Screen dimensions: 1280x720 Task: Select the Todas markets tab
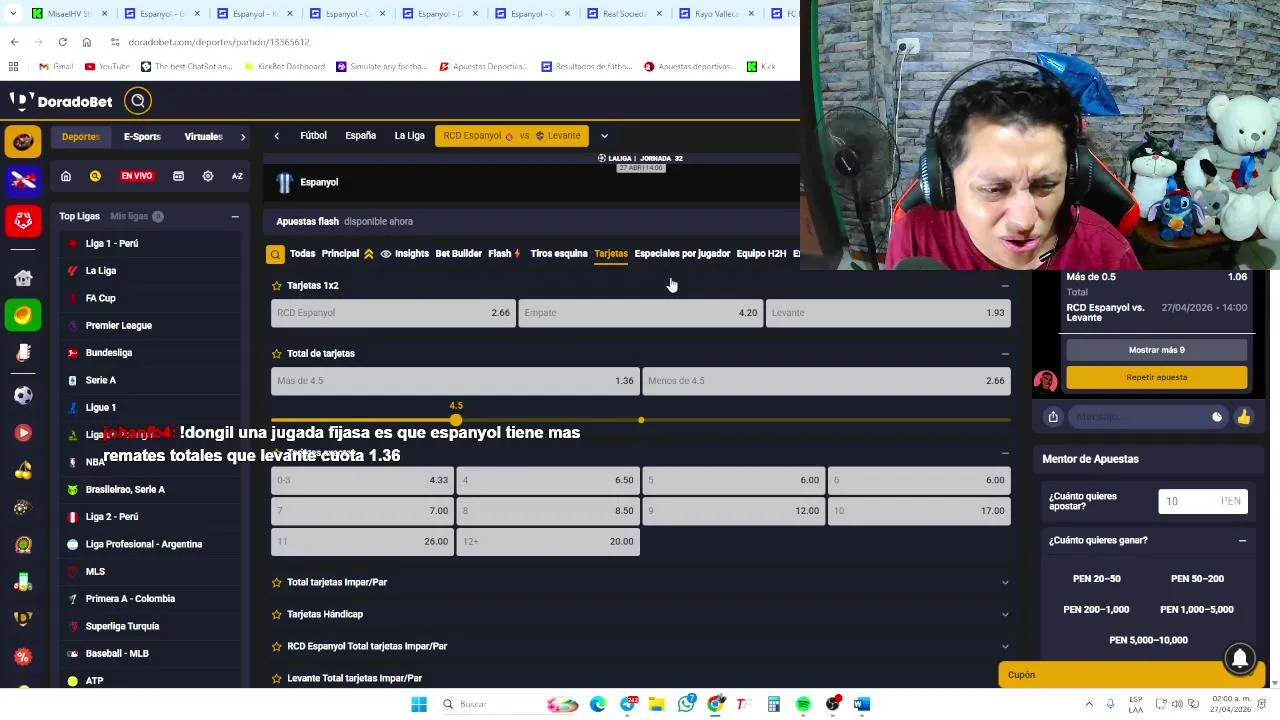click(x=303, y=254)
